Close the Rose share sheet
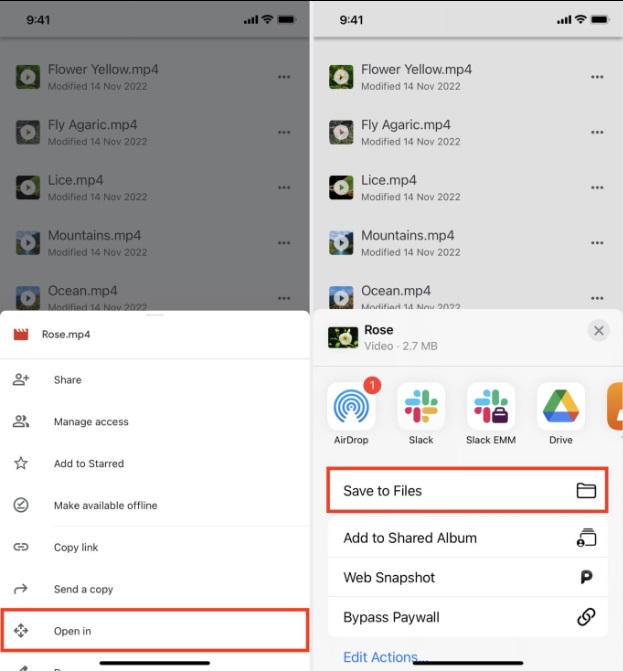 (x=599, y=330)
